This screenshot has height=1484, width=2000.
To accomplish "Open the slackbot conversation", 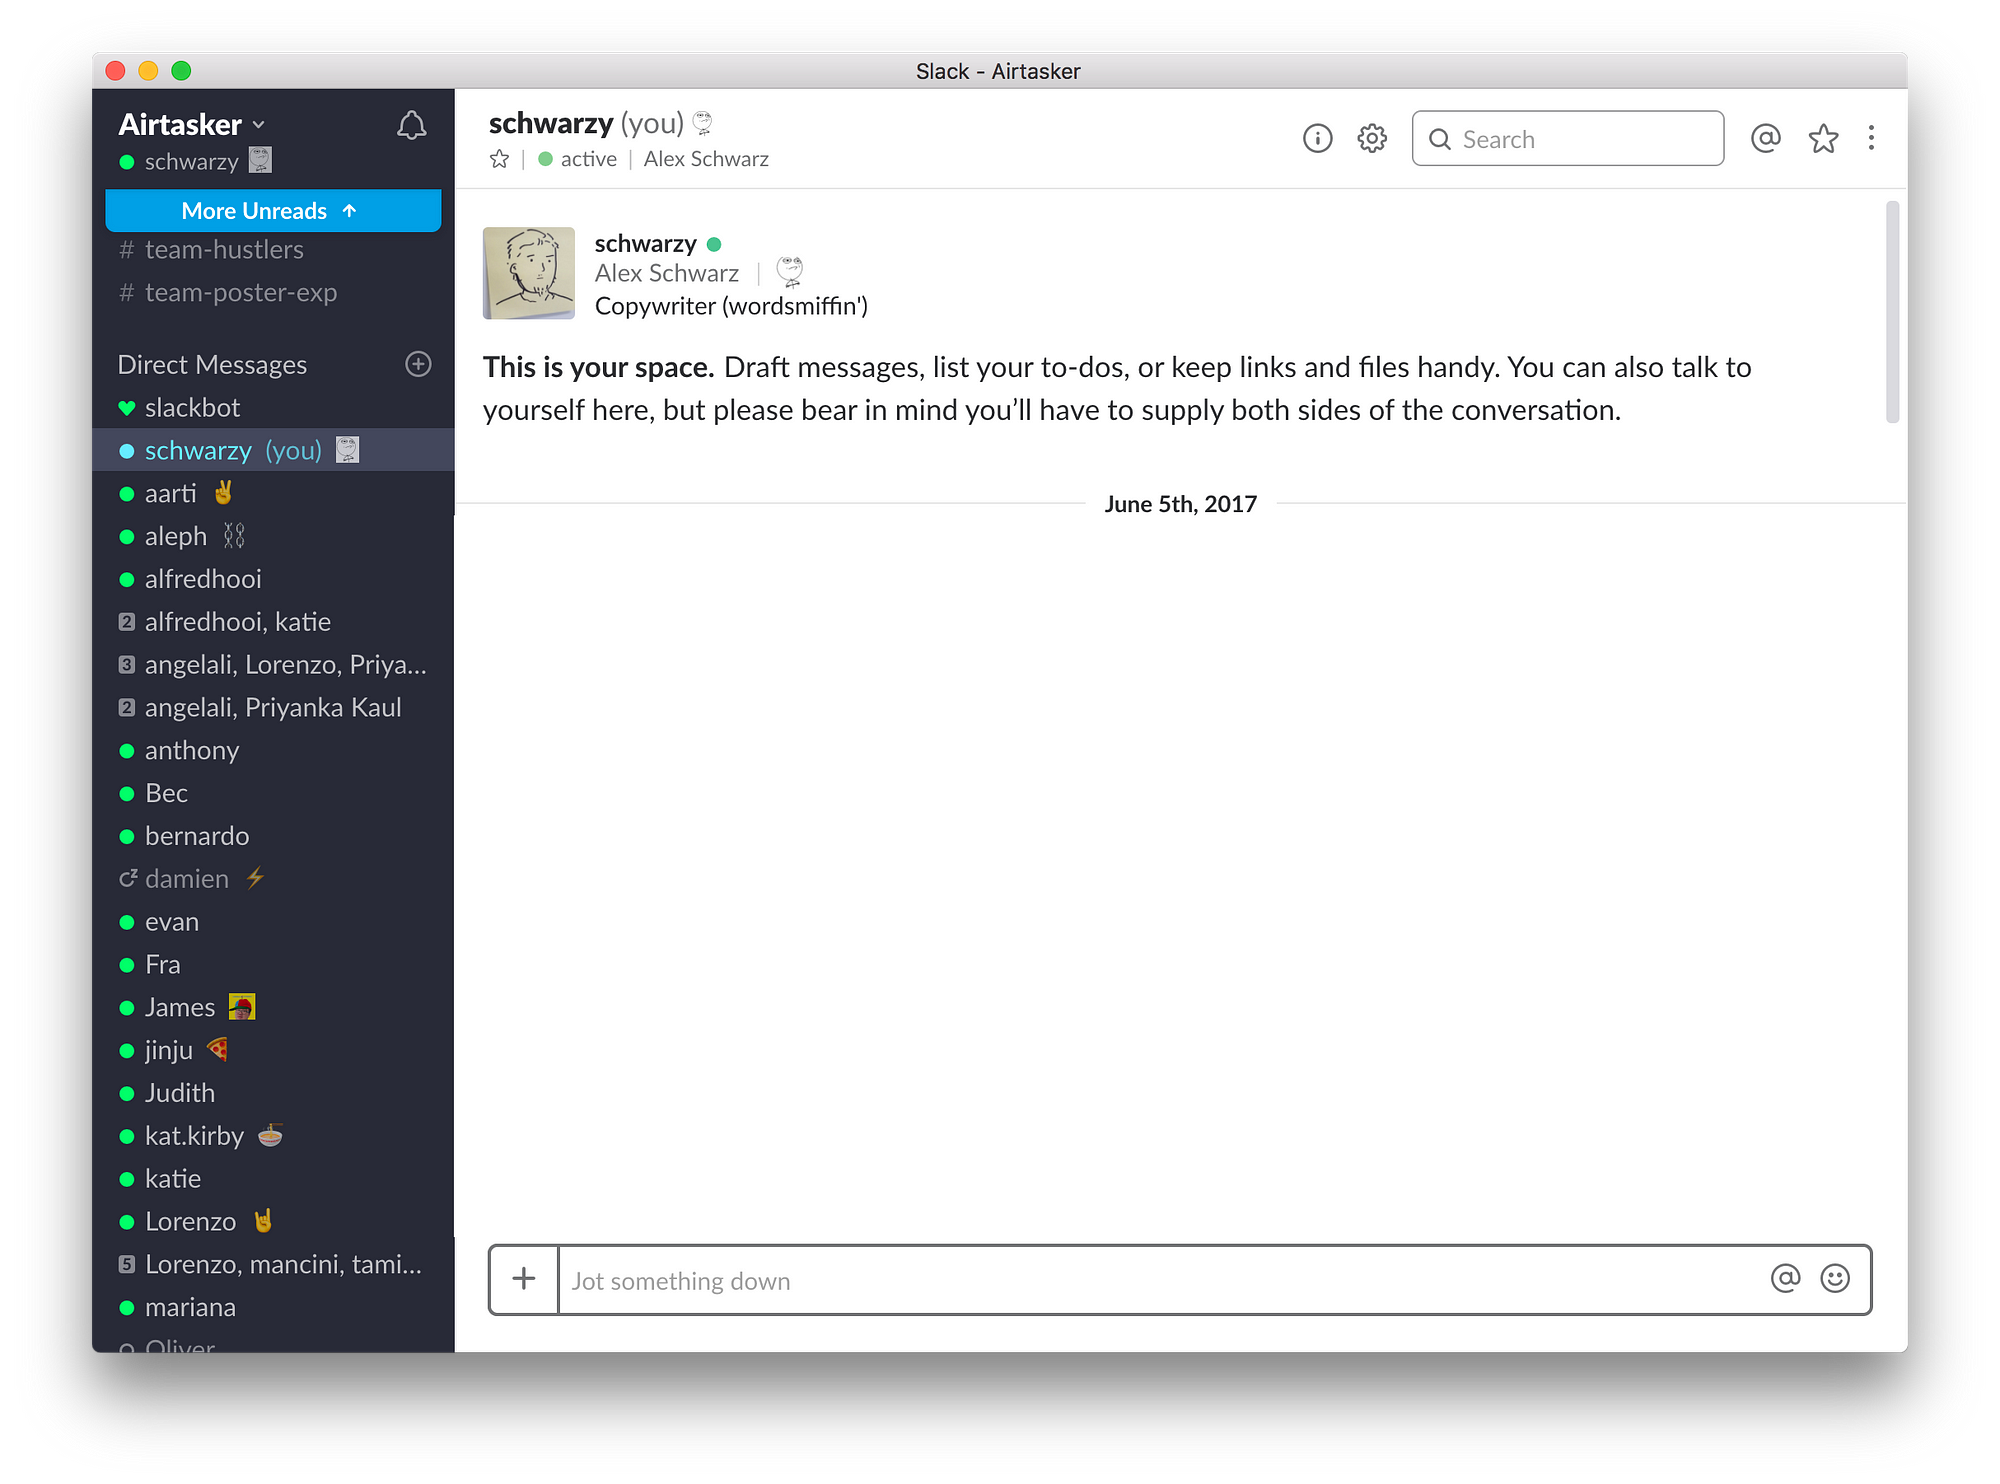I will click(273, 408).
